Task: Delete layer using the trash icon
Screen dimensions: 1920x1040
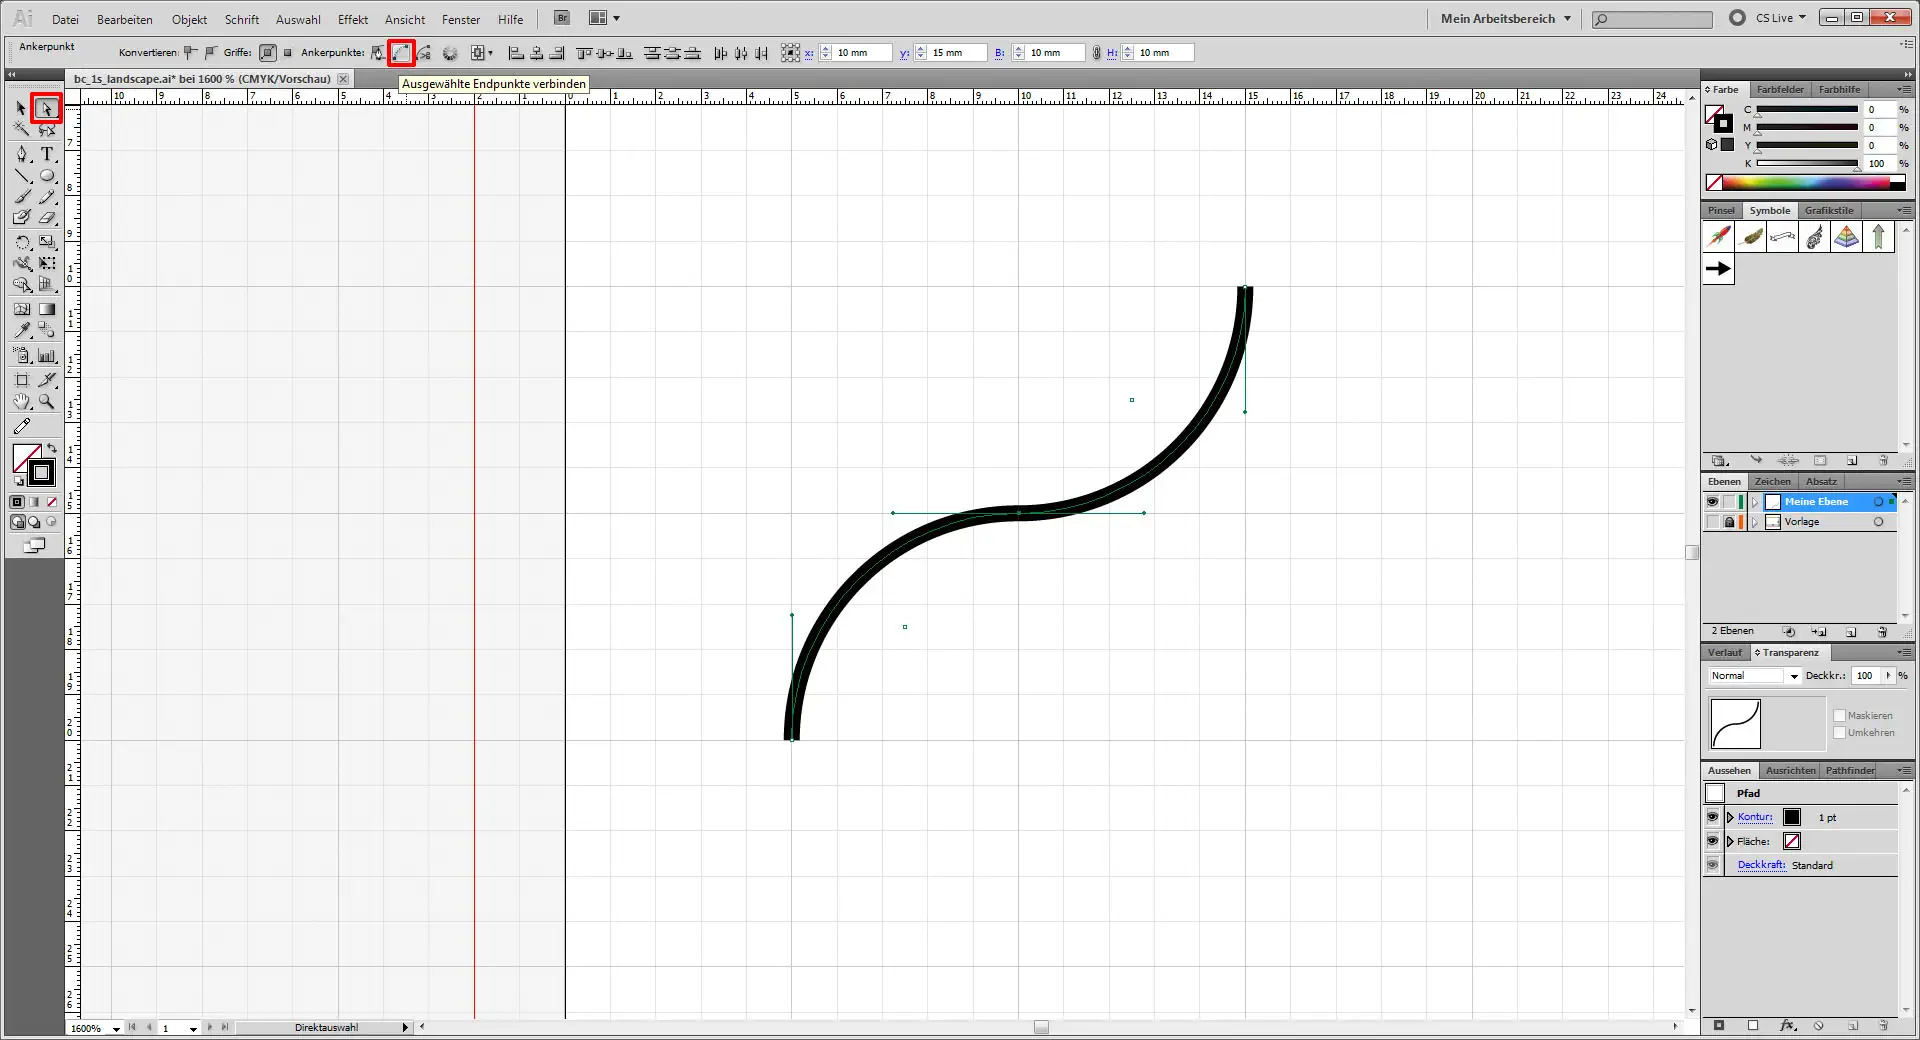Action: pos(1883,631)
